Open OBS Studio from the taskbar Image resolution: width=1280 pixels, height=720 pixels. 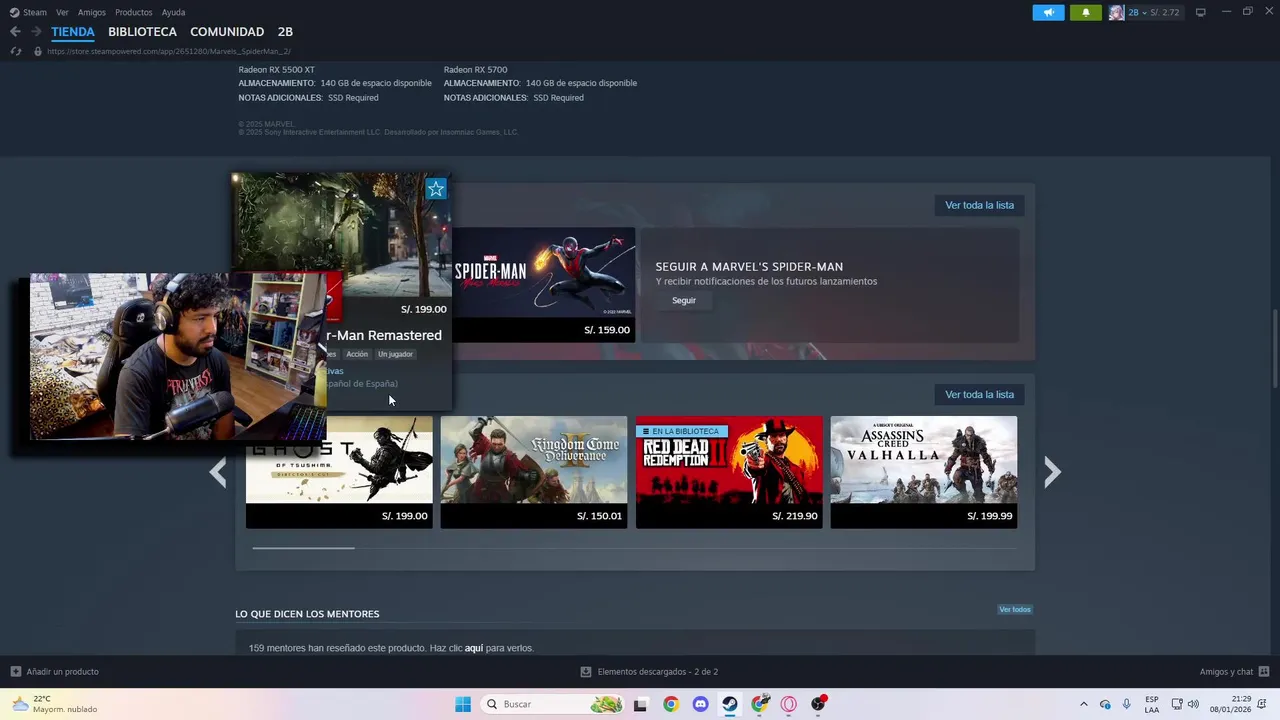[x=819, y=704]
